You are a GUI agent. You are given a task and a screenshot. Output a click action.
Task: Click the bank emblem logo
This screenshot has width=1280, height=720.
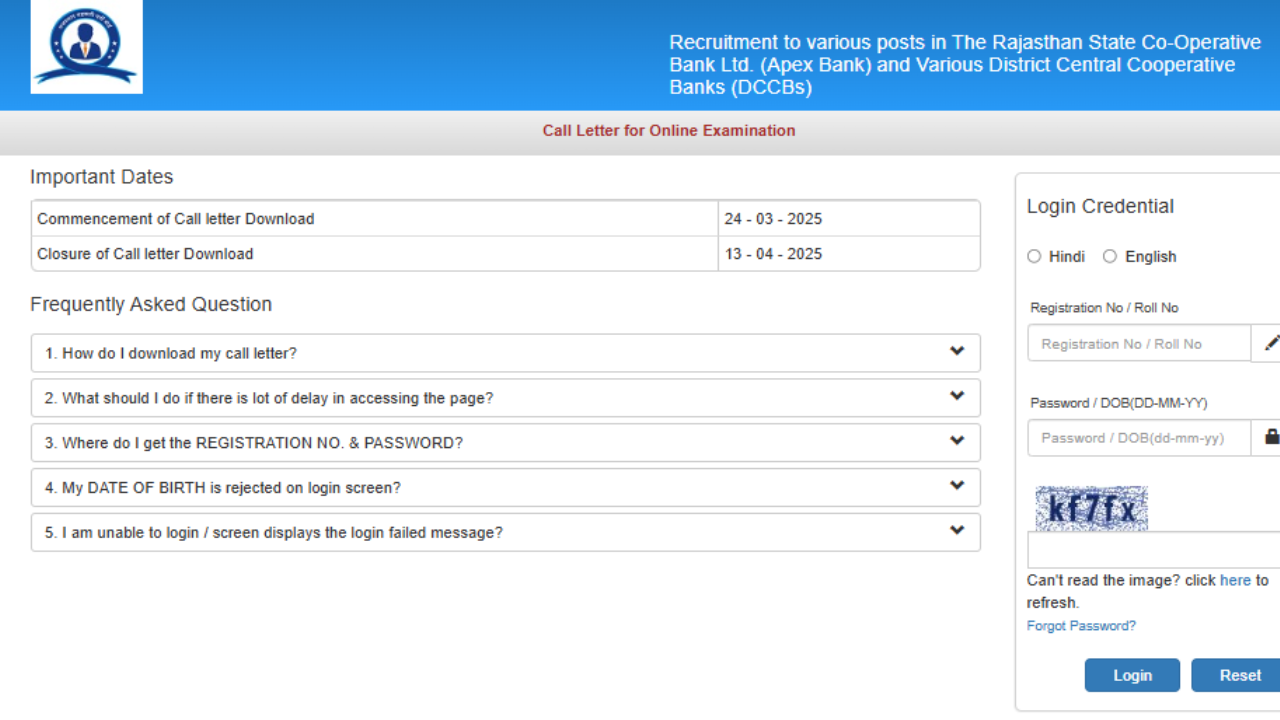pos(85,46)
